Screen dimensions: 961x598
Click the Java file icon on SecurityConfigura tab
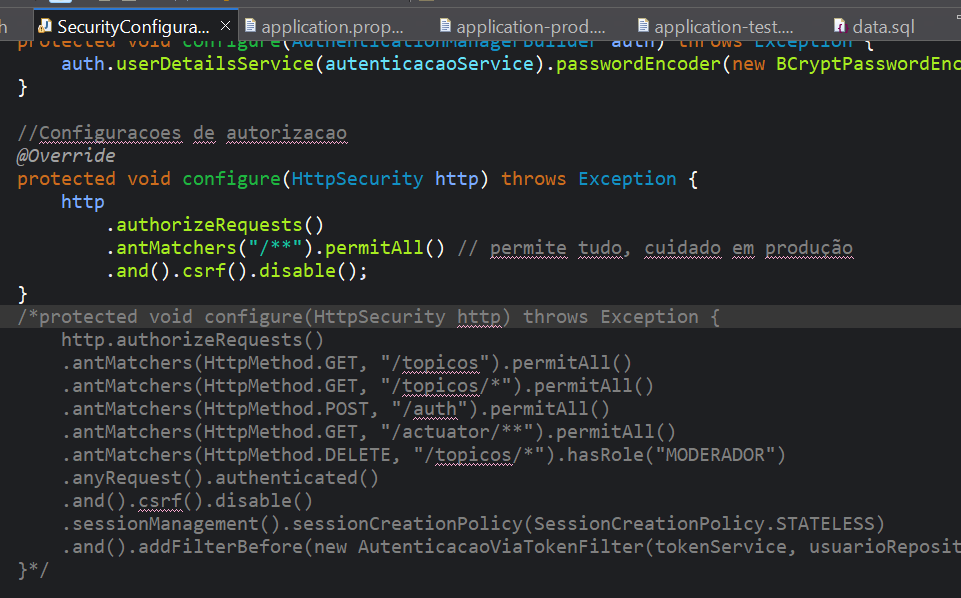[45, 26]
